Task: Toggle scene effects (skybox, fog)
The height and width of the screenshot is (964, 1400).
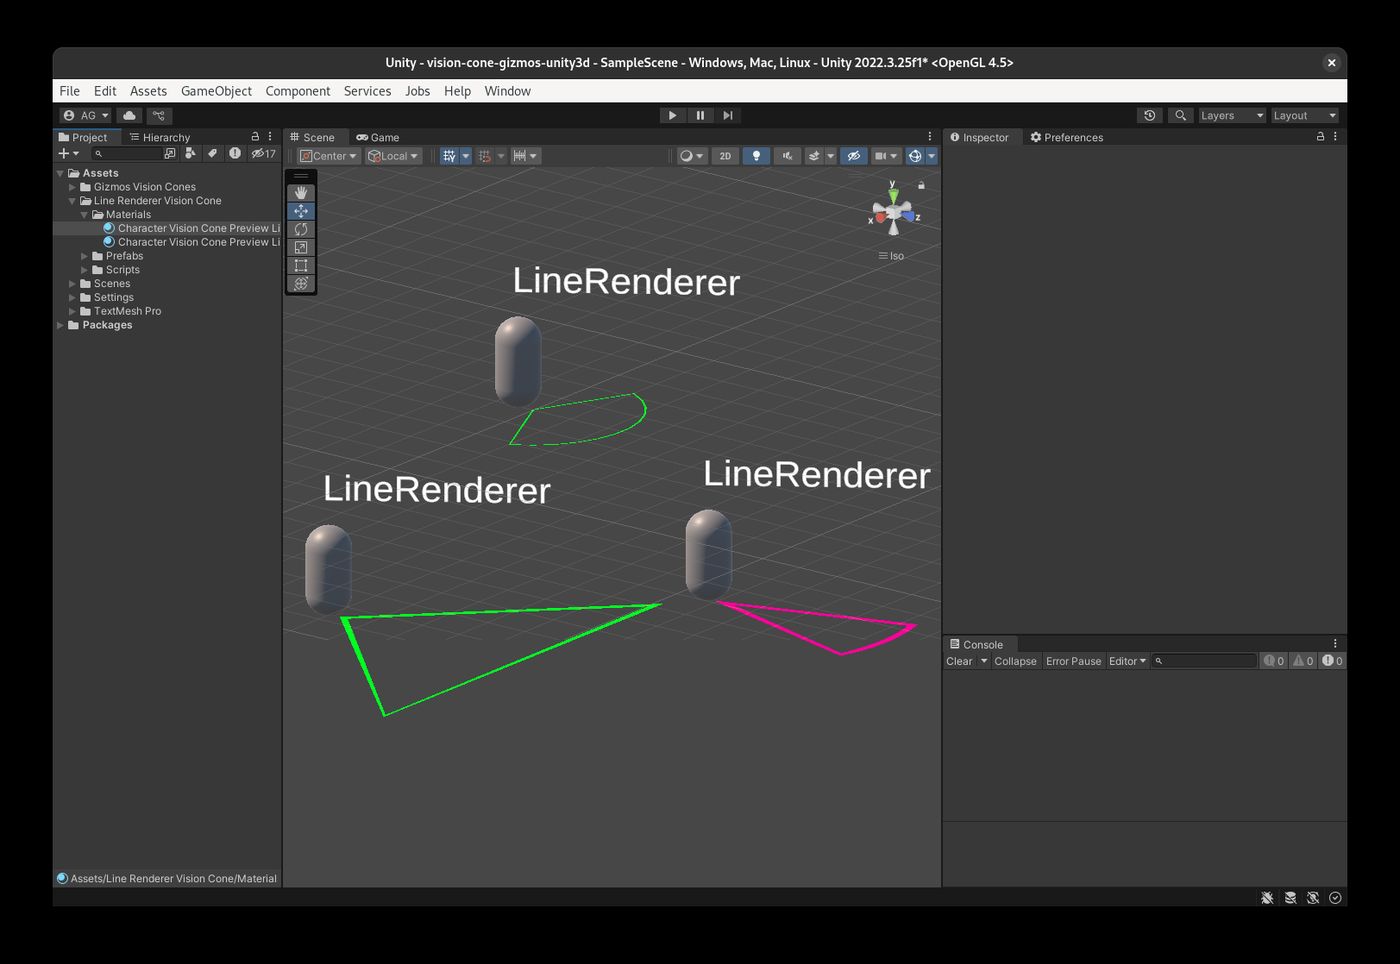Action: pyautogui.click(x=814, y=156)
